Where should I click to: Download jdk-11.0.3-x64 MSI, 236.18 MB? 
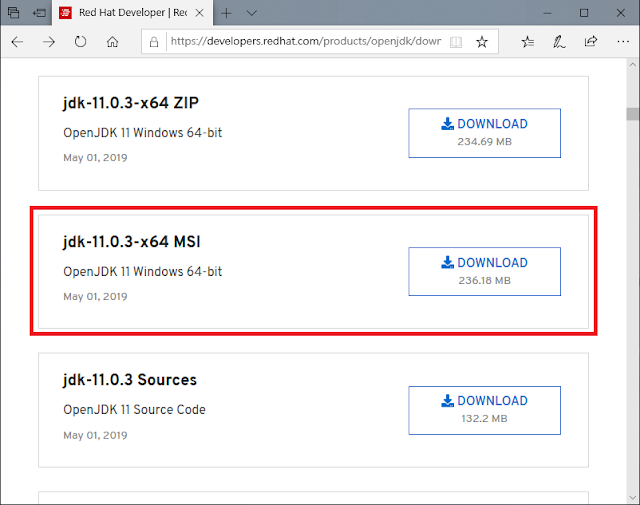484,271
